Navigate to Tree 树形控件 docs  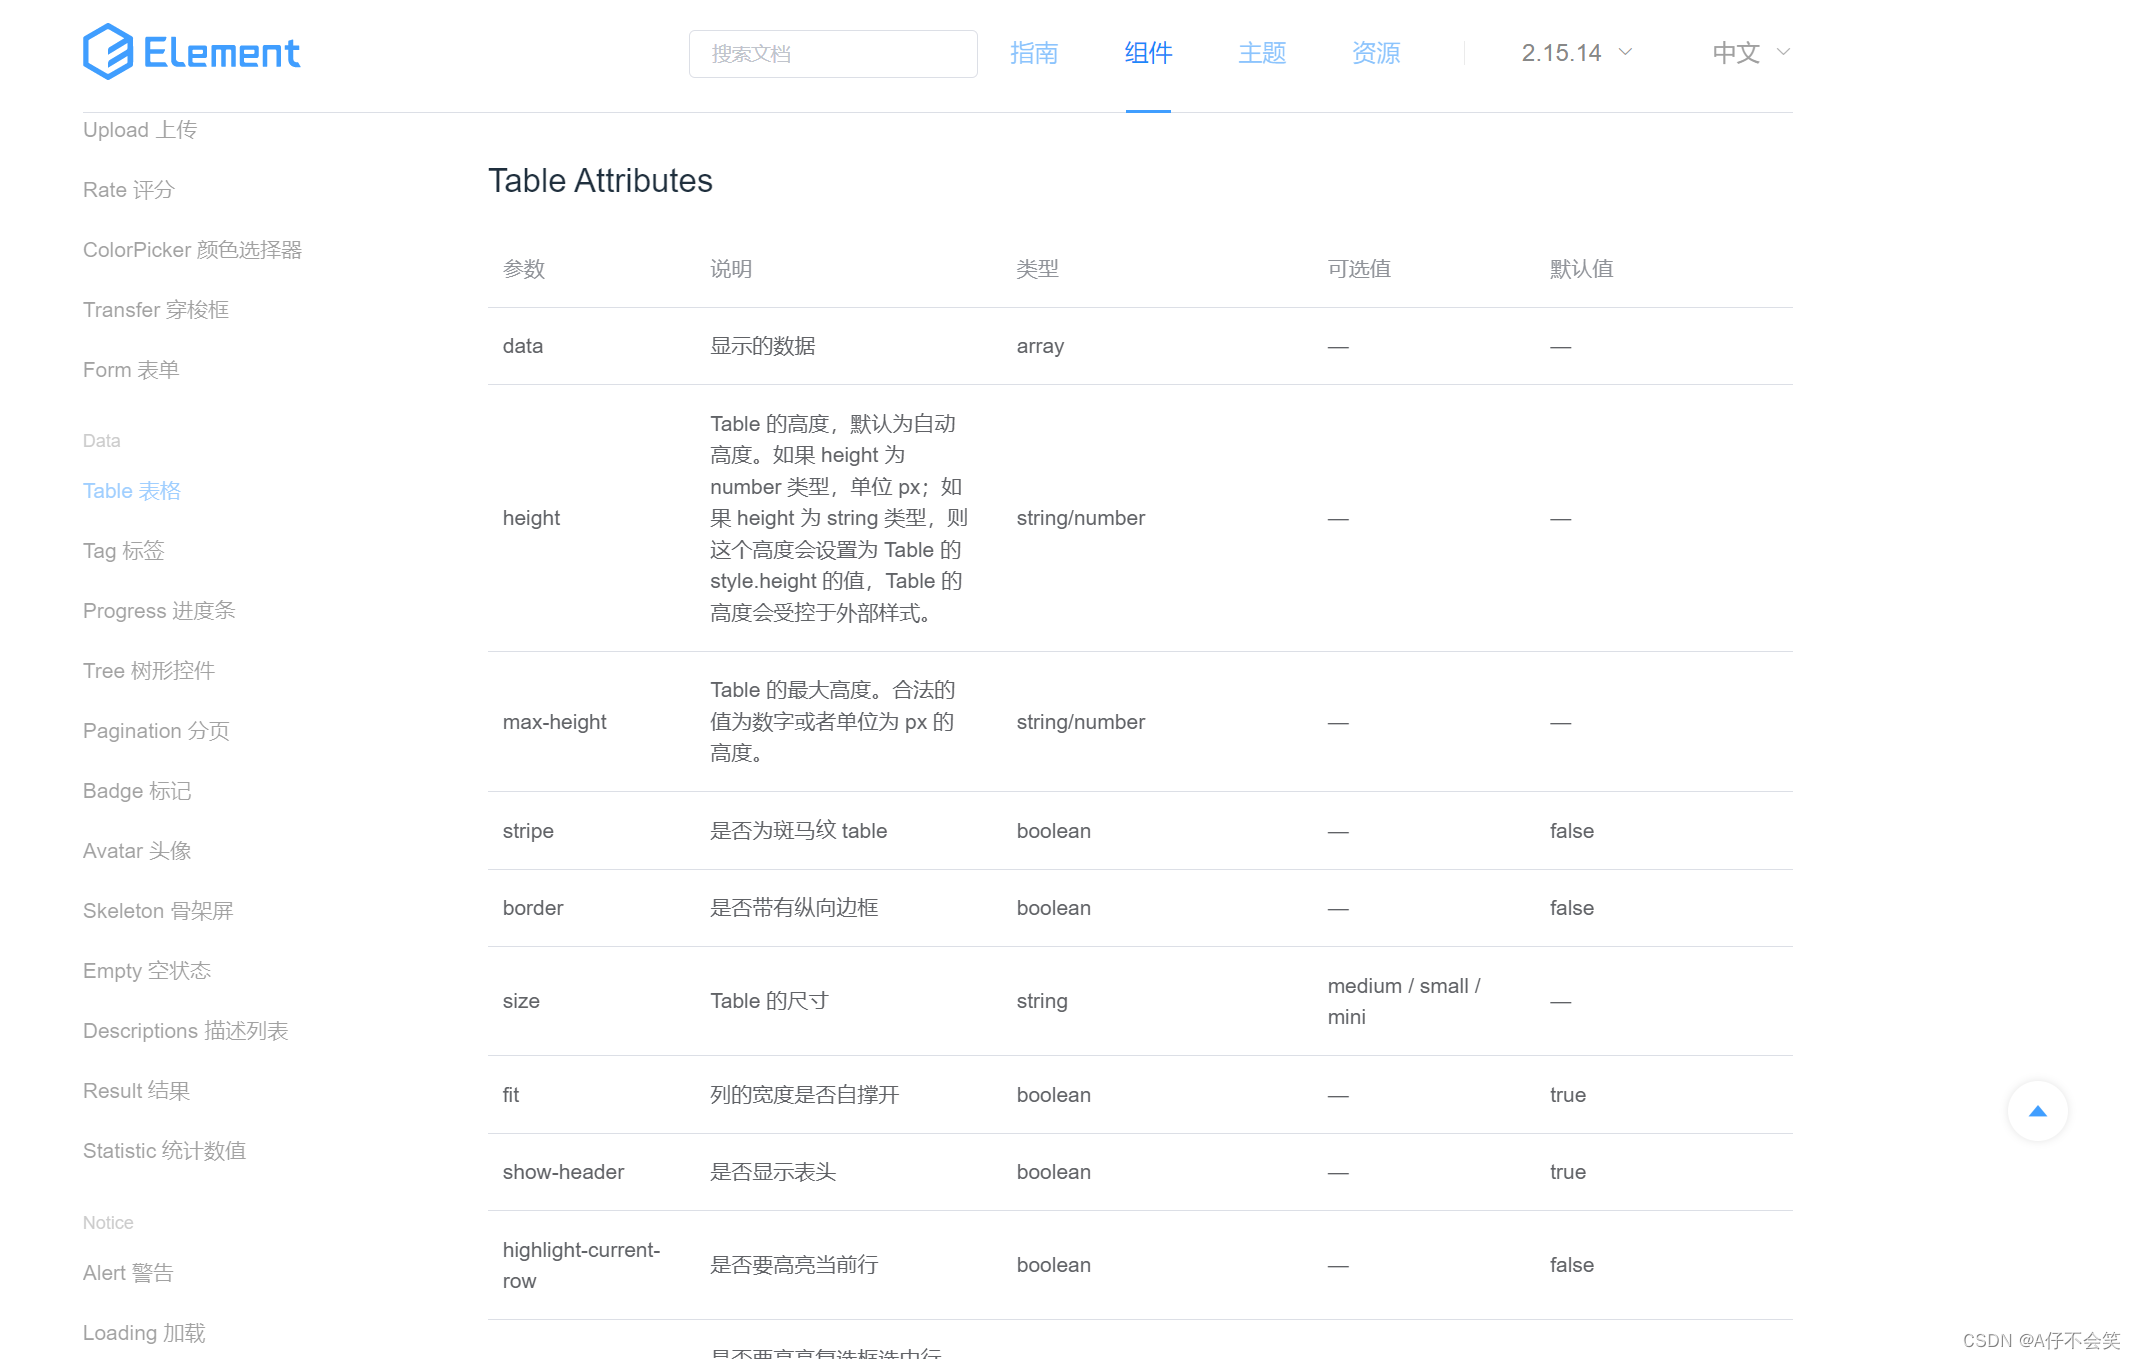(148, 670)
